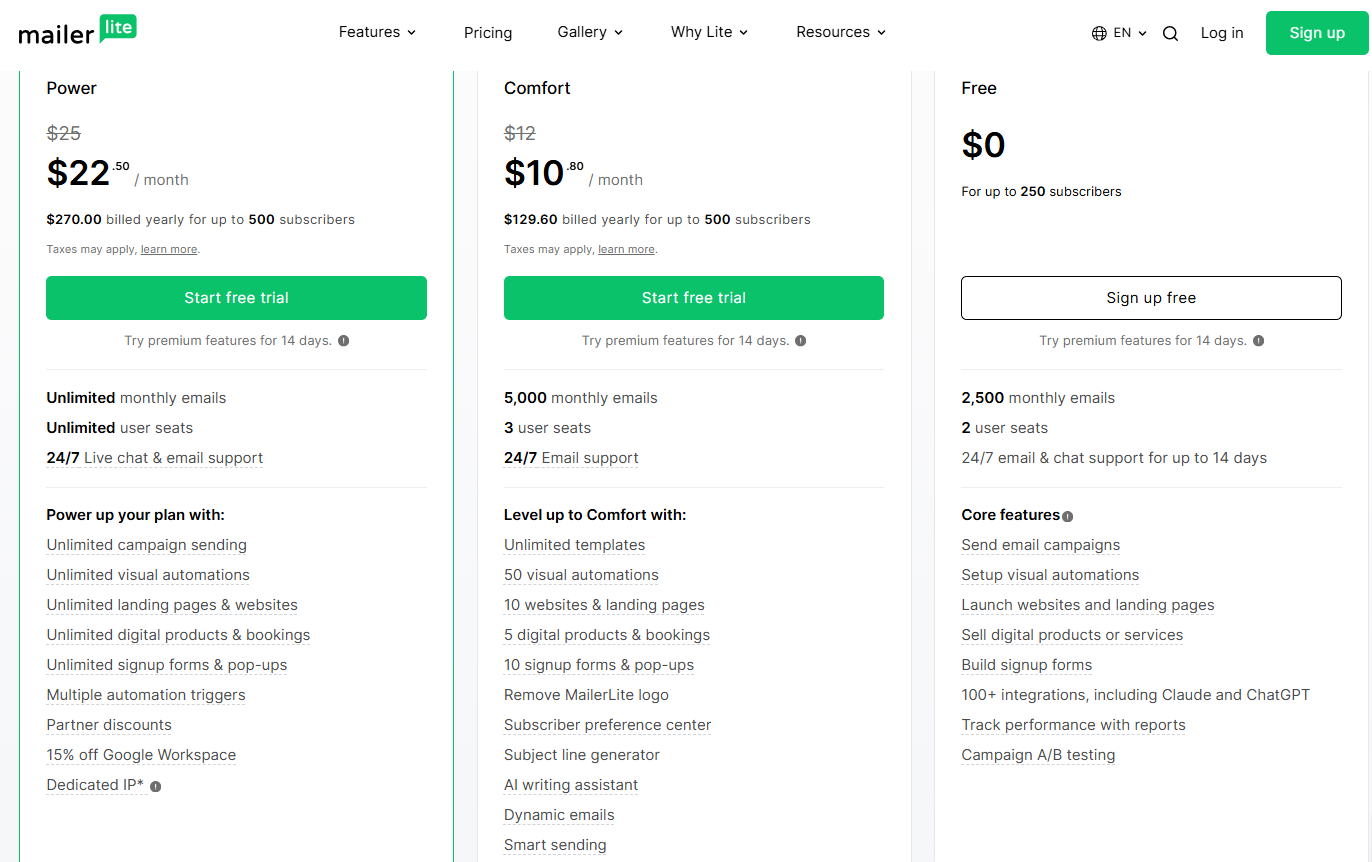Screen dimensions: 1372x862
Task: Click Sell digital products or services
Action: (x=1072, y=635)
